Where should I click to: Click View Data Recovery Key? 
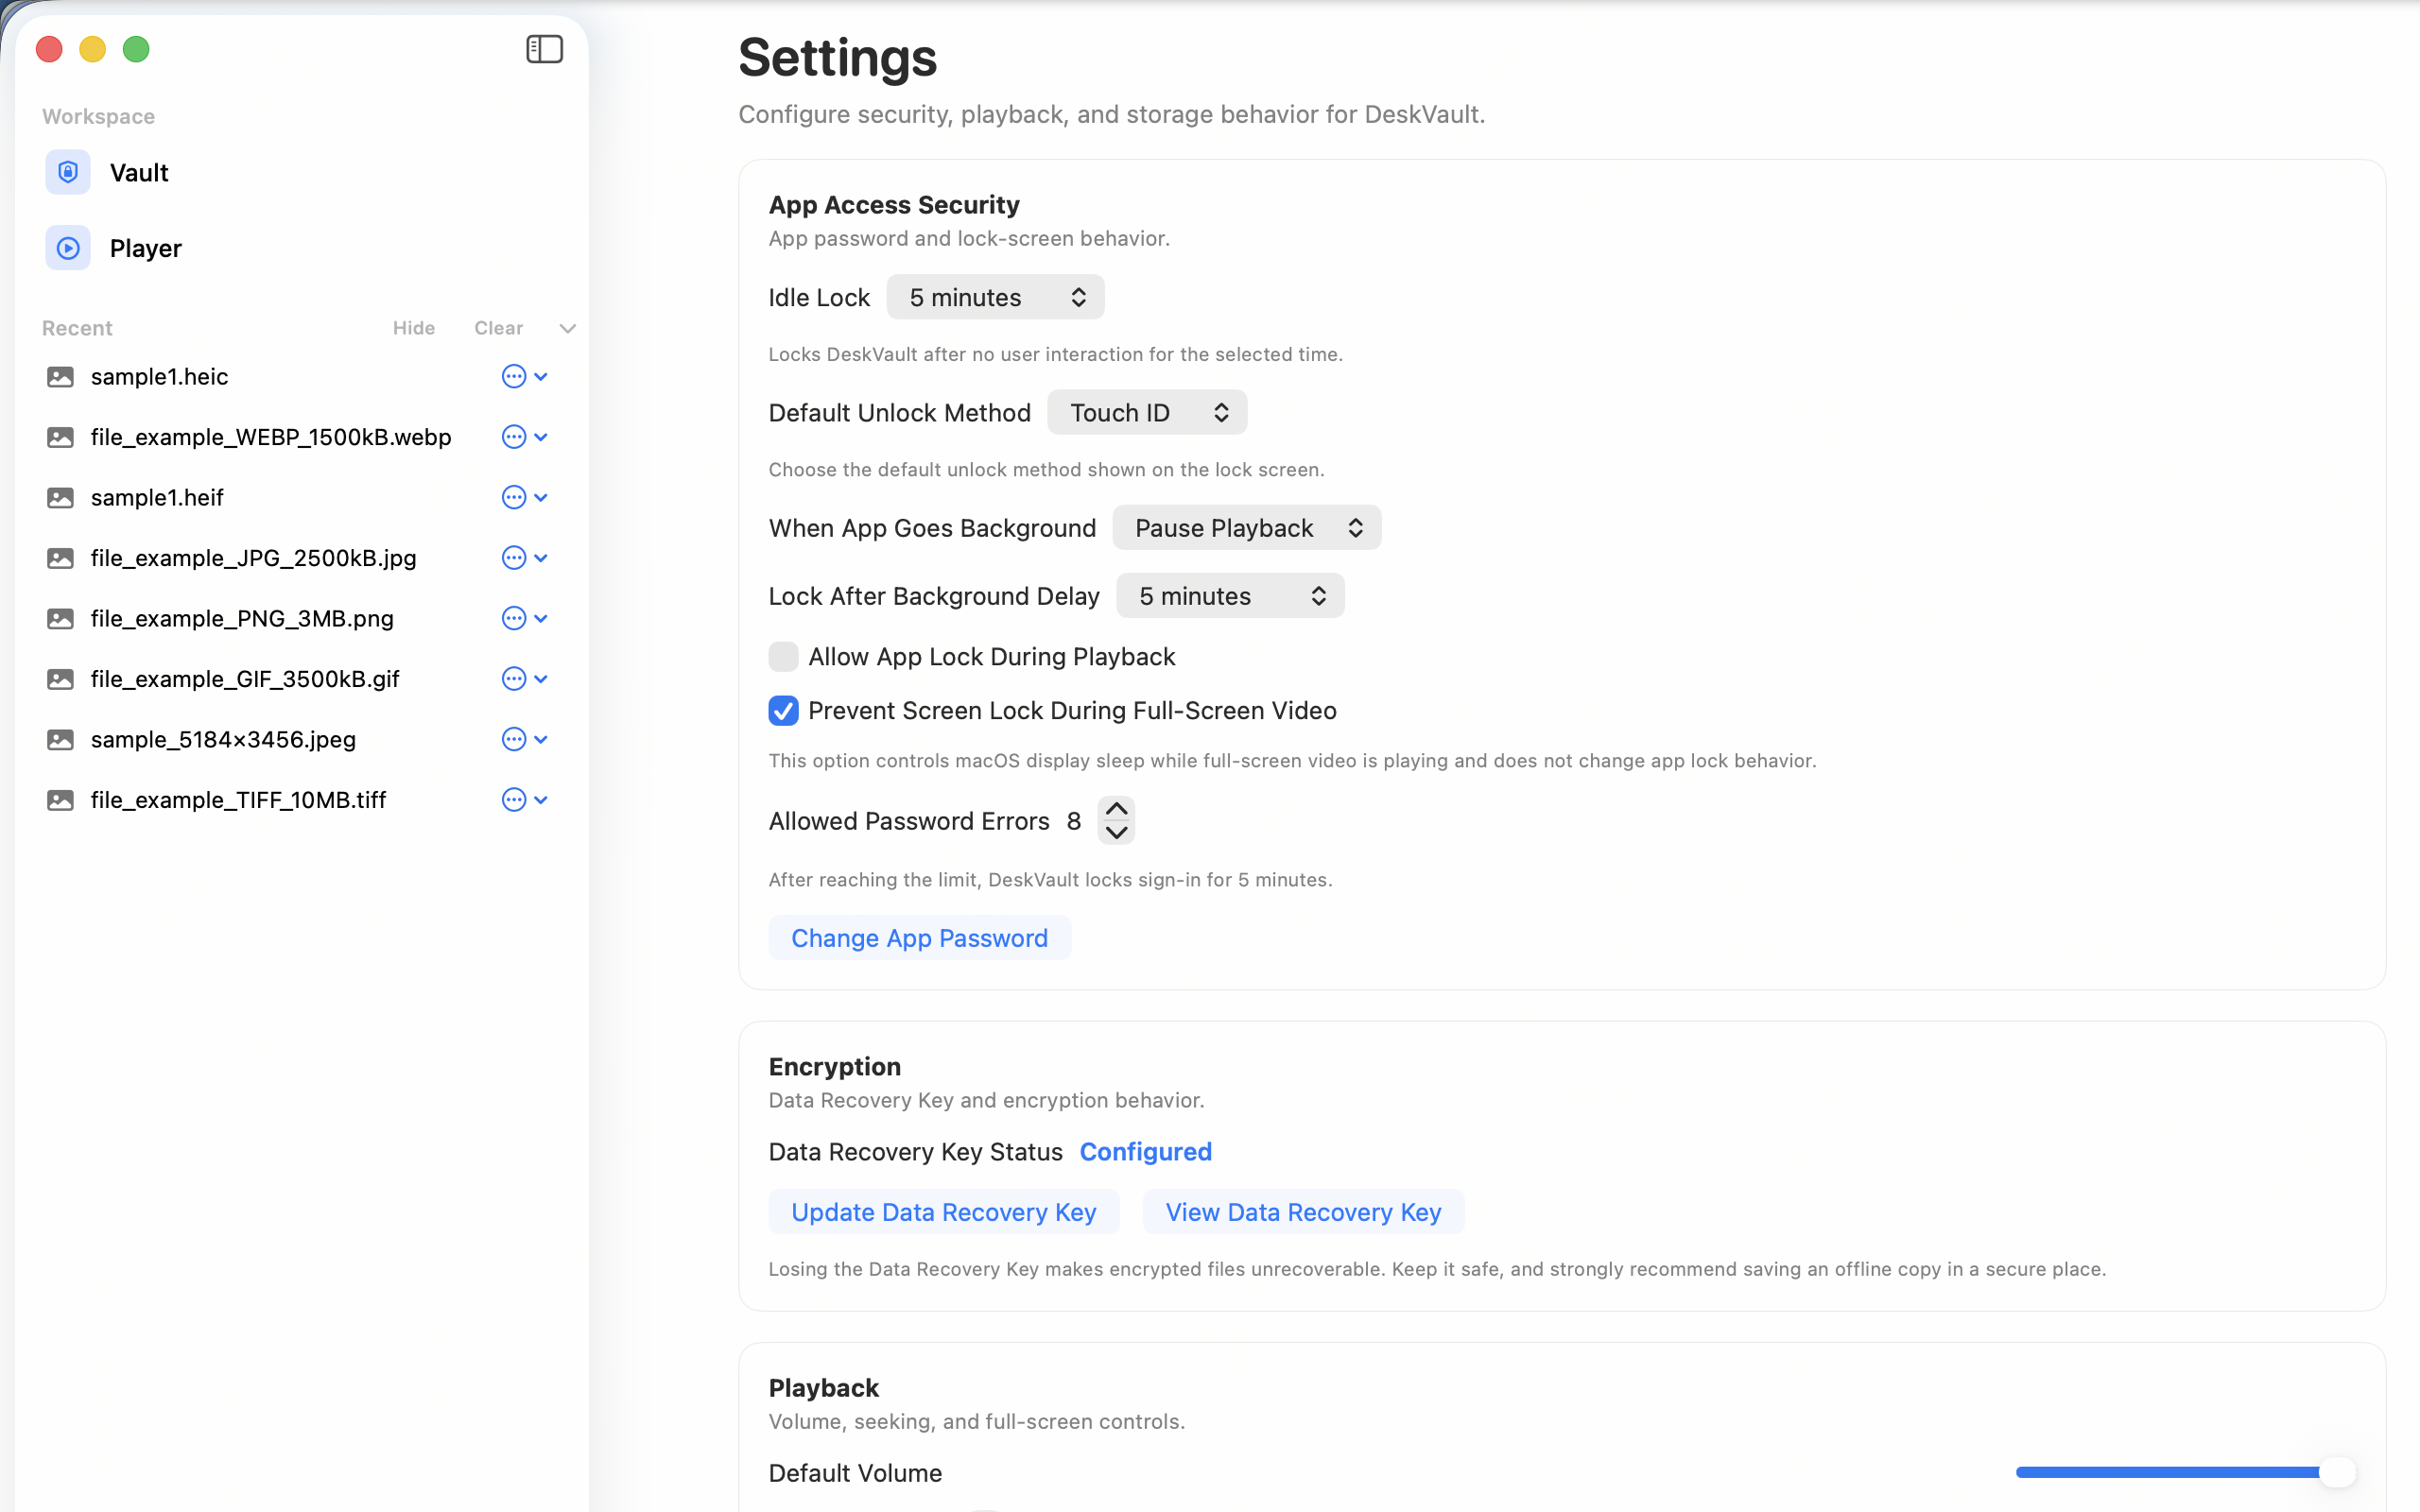1303,1211
